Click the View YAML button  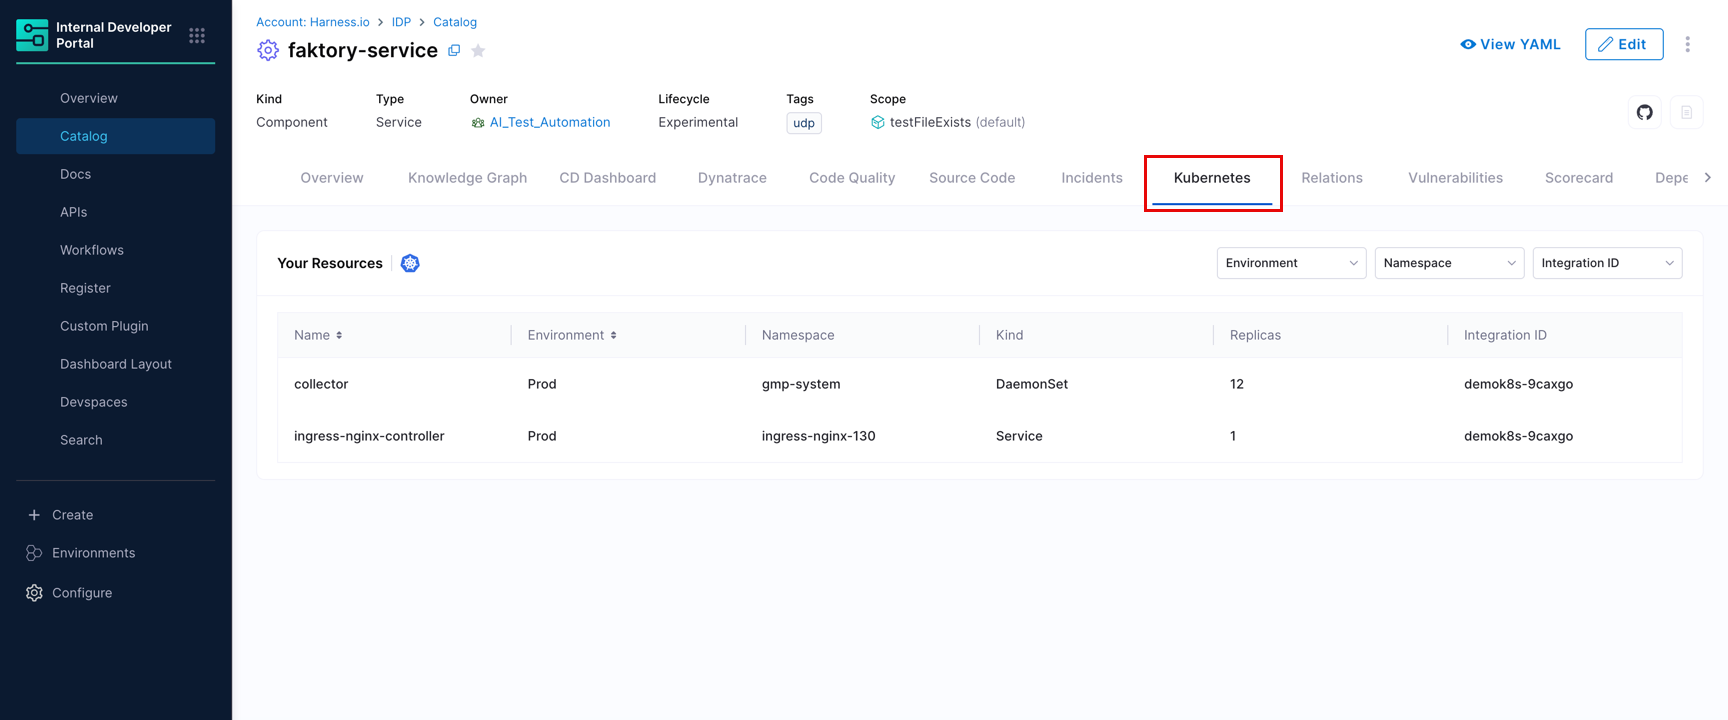pyautogui.click(x=1510, y=44)
